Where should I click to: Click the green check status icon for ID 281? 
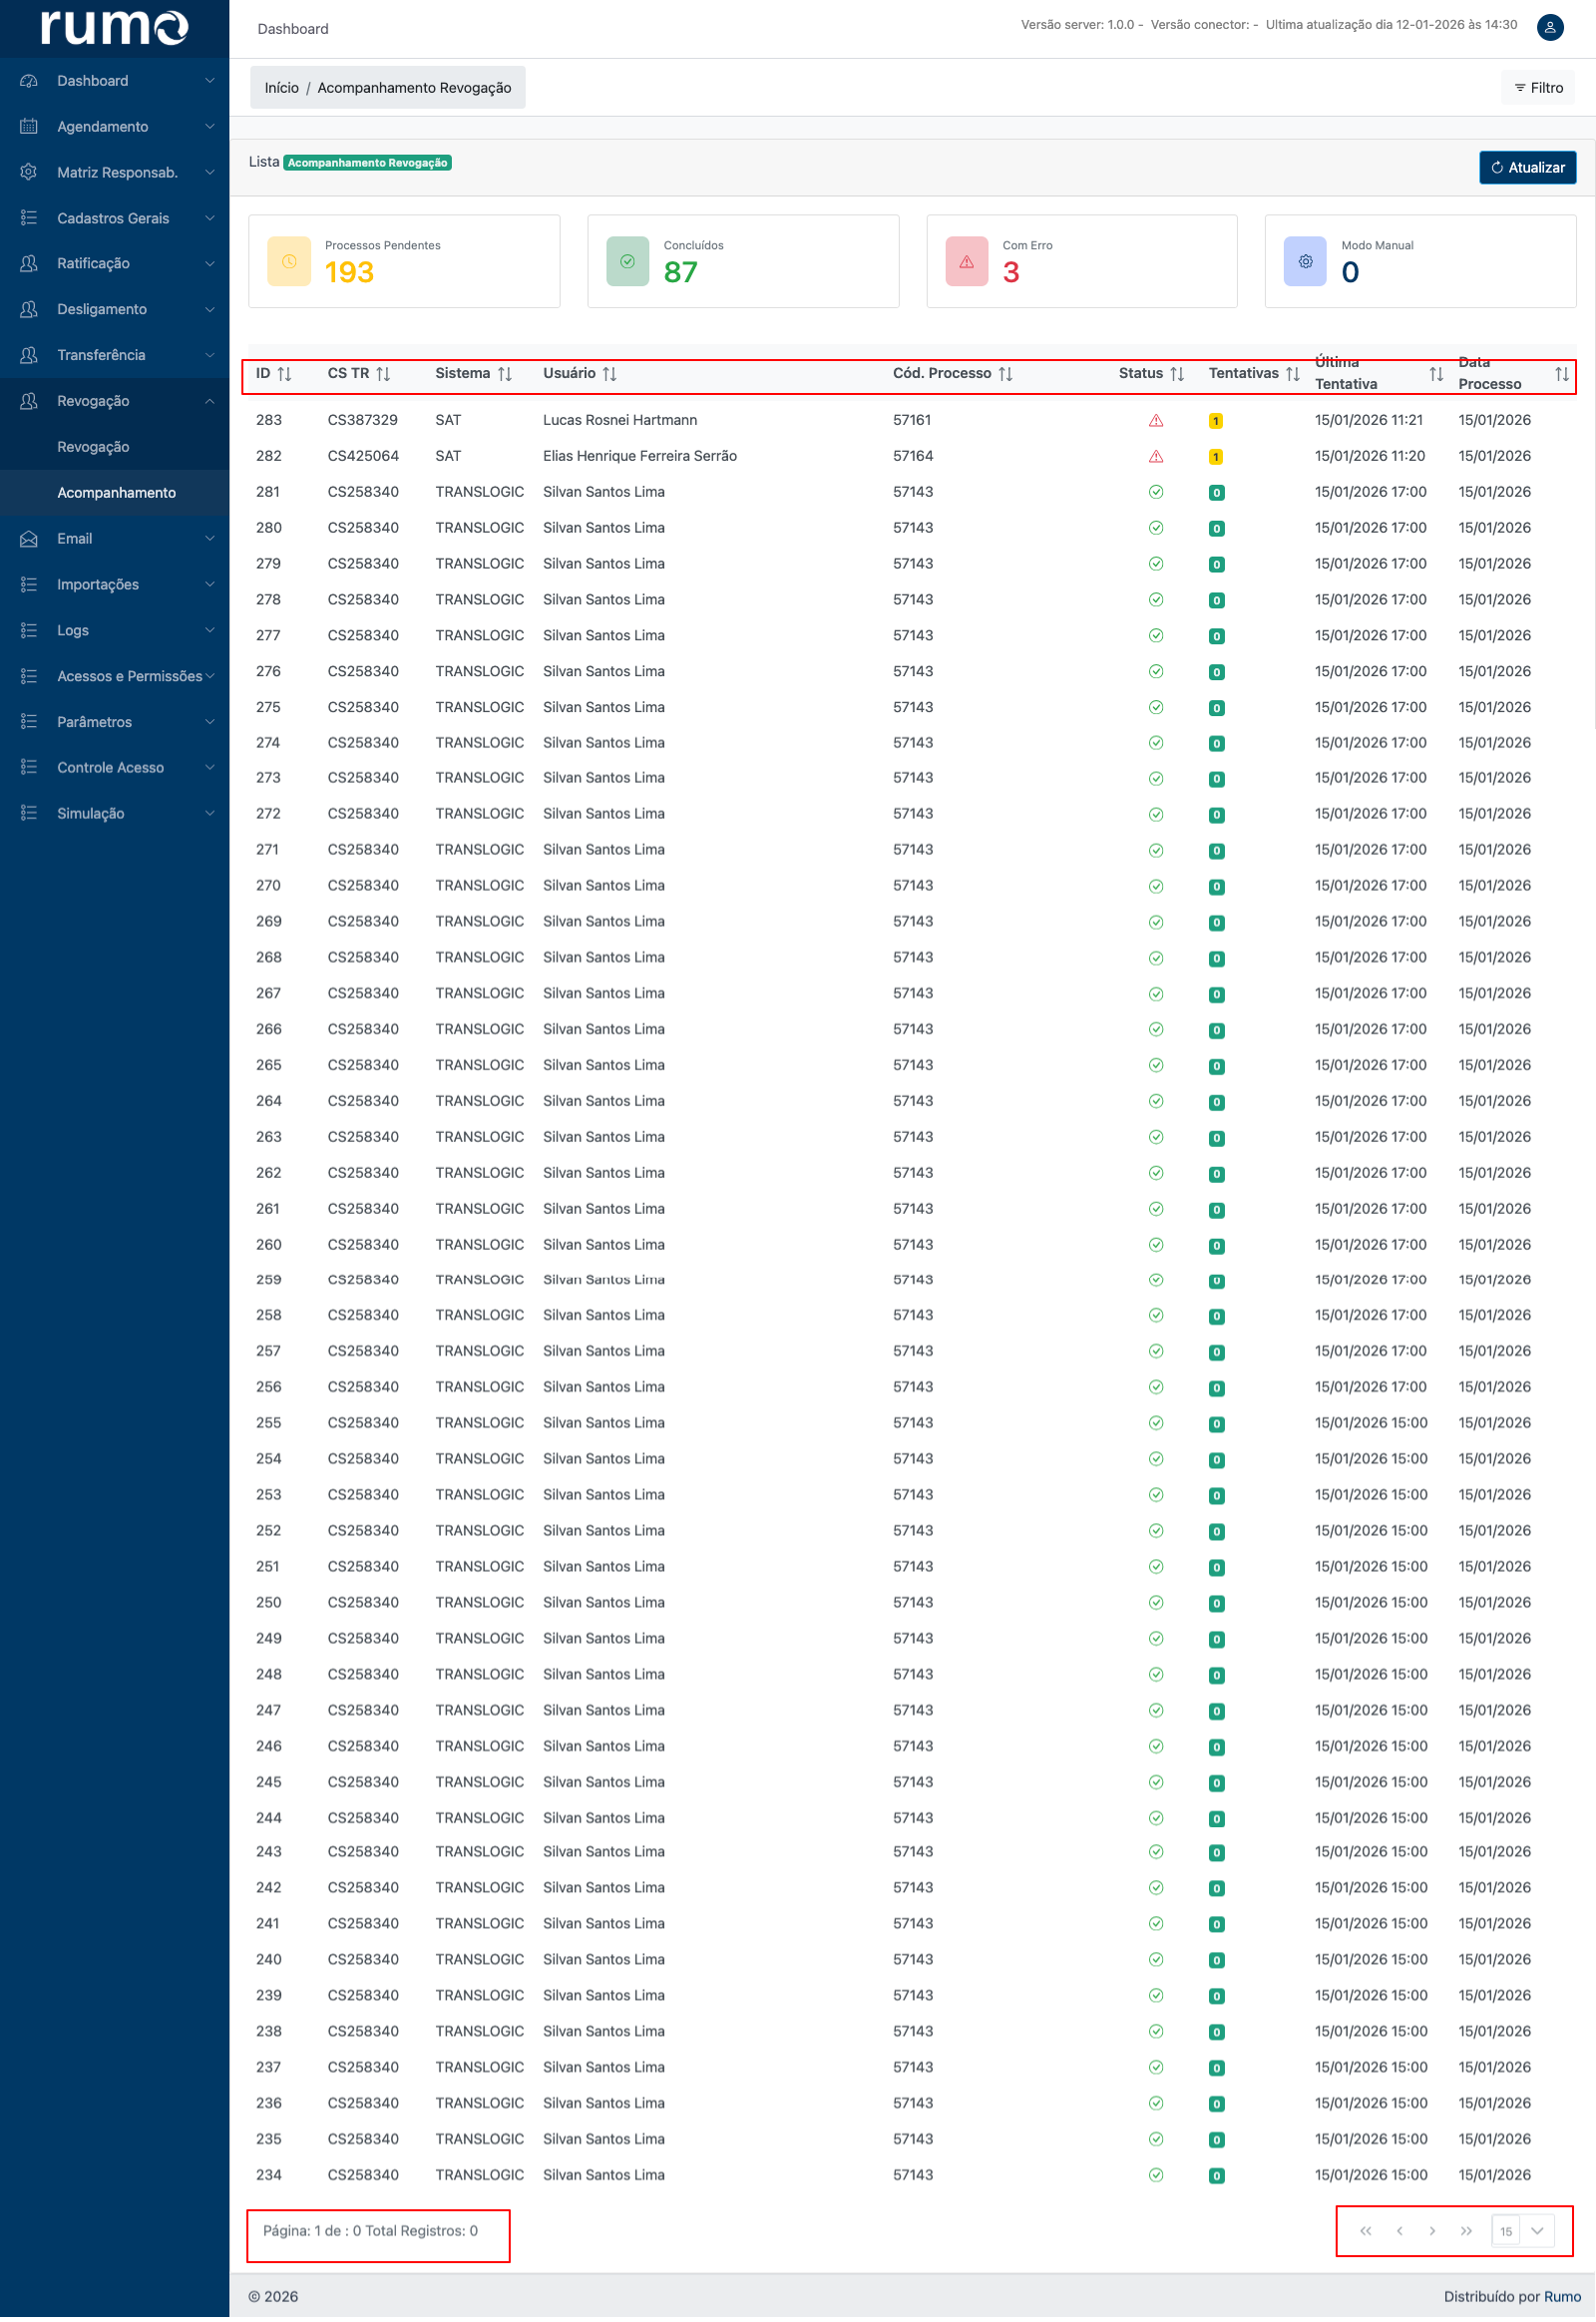point(1156,492)
